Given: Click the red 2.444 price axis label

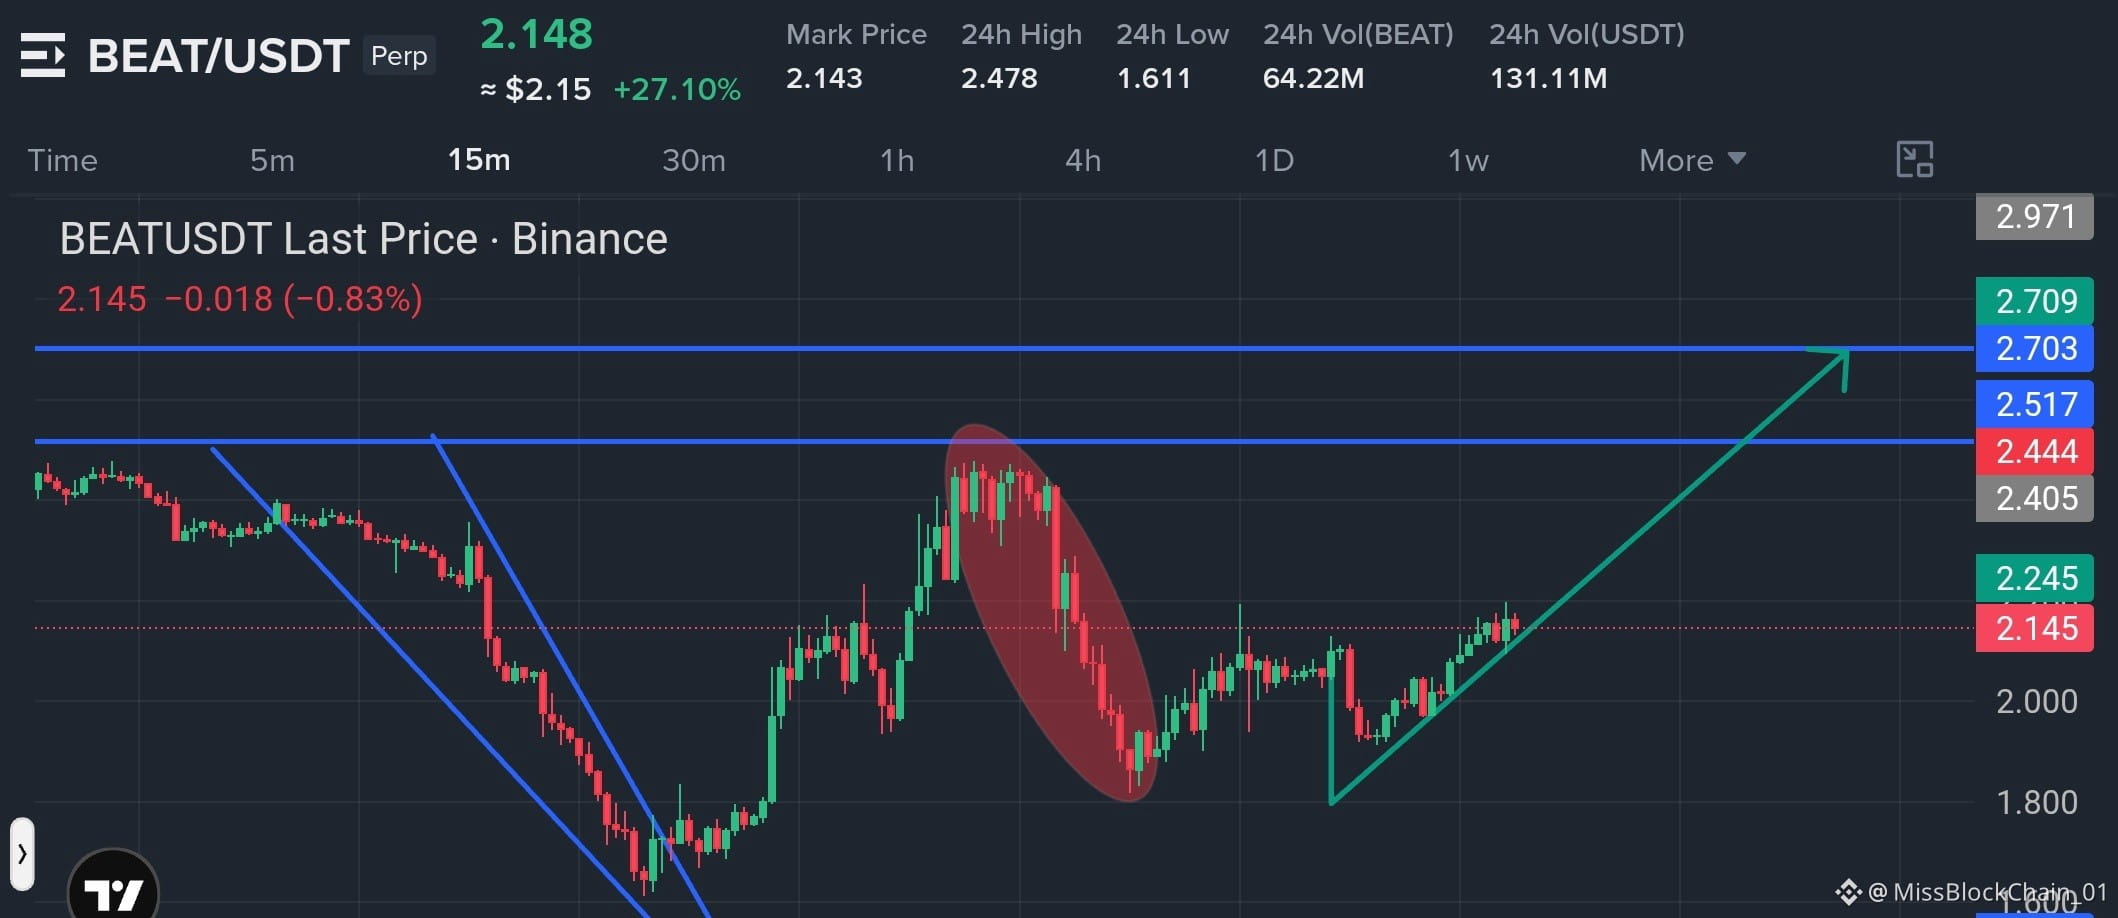Looking at the screenshot, I should 2035,451.
